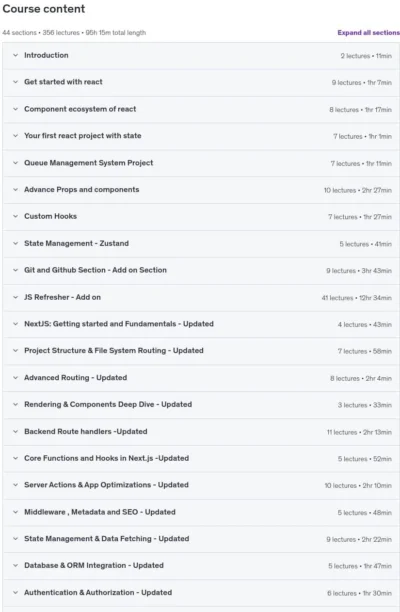The height and width of the screenshot is (612, 400).
Task: Click chevron next to Core Functions and Hooks in Next.js
Action: pyautogui.click(x=16, y=458)
